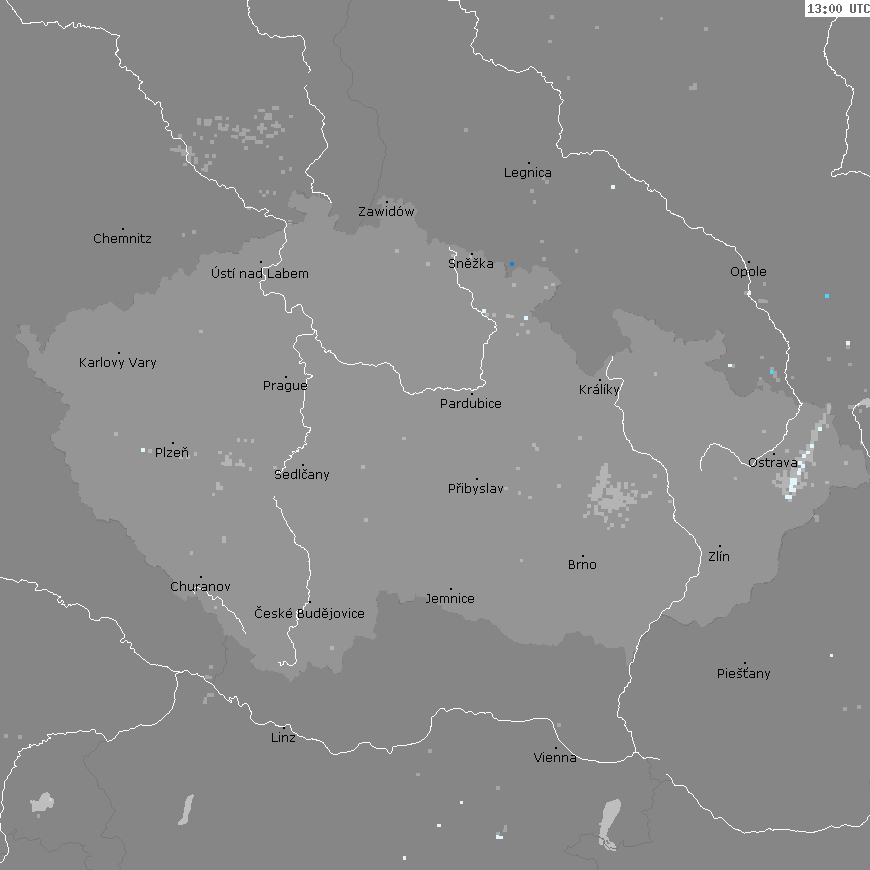Select the Vienna city label
The image size is (870, 870).
click(555, 758)
